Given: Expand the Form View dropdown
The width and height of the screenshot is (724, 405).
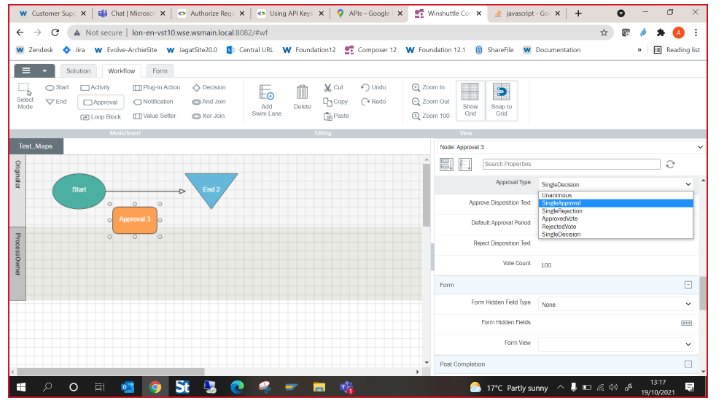Looking at the screenshot, I should pyautogui.click(x=615, y=342).
